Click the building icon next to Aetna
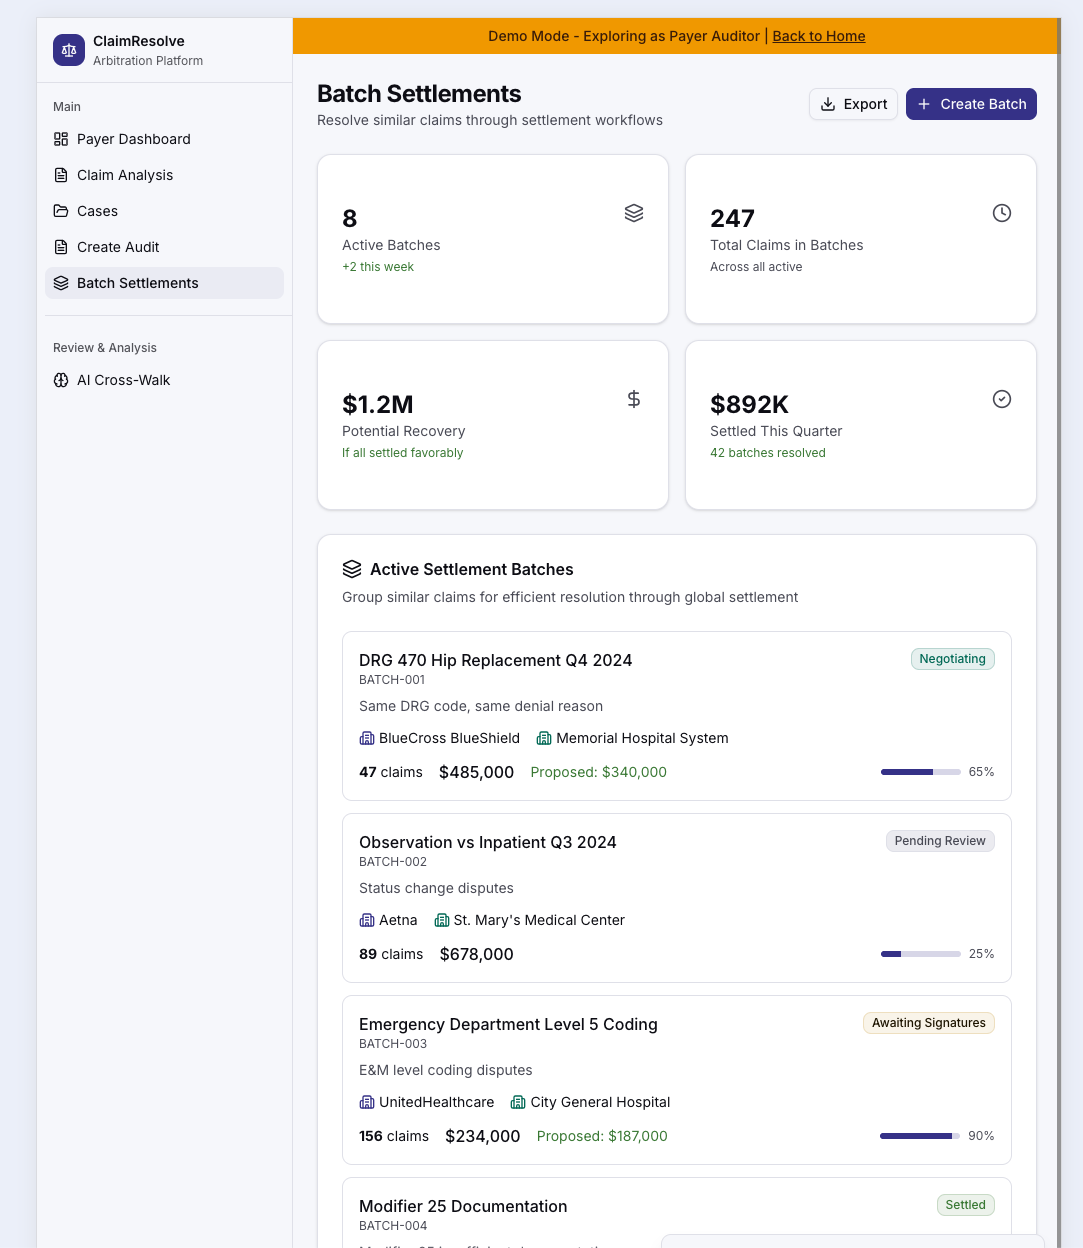The height and width of the screenshot is (1248, 1083). pyautogui.click(x=367, y=920)
